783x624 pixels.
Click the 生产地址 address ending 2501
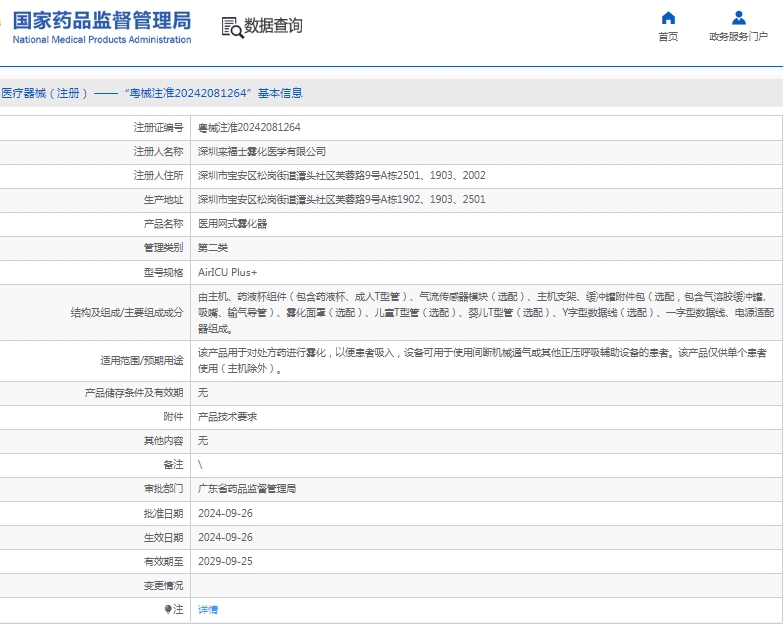(x=342, y=199)
